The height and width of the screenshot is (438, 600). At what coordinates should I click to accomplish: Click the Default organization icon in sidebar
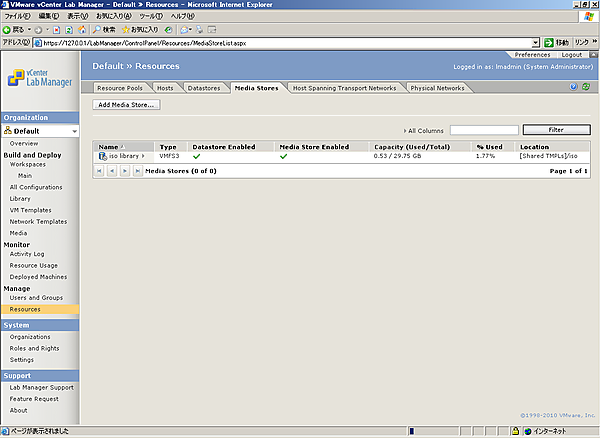pos(8,130)
